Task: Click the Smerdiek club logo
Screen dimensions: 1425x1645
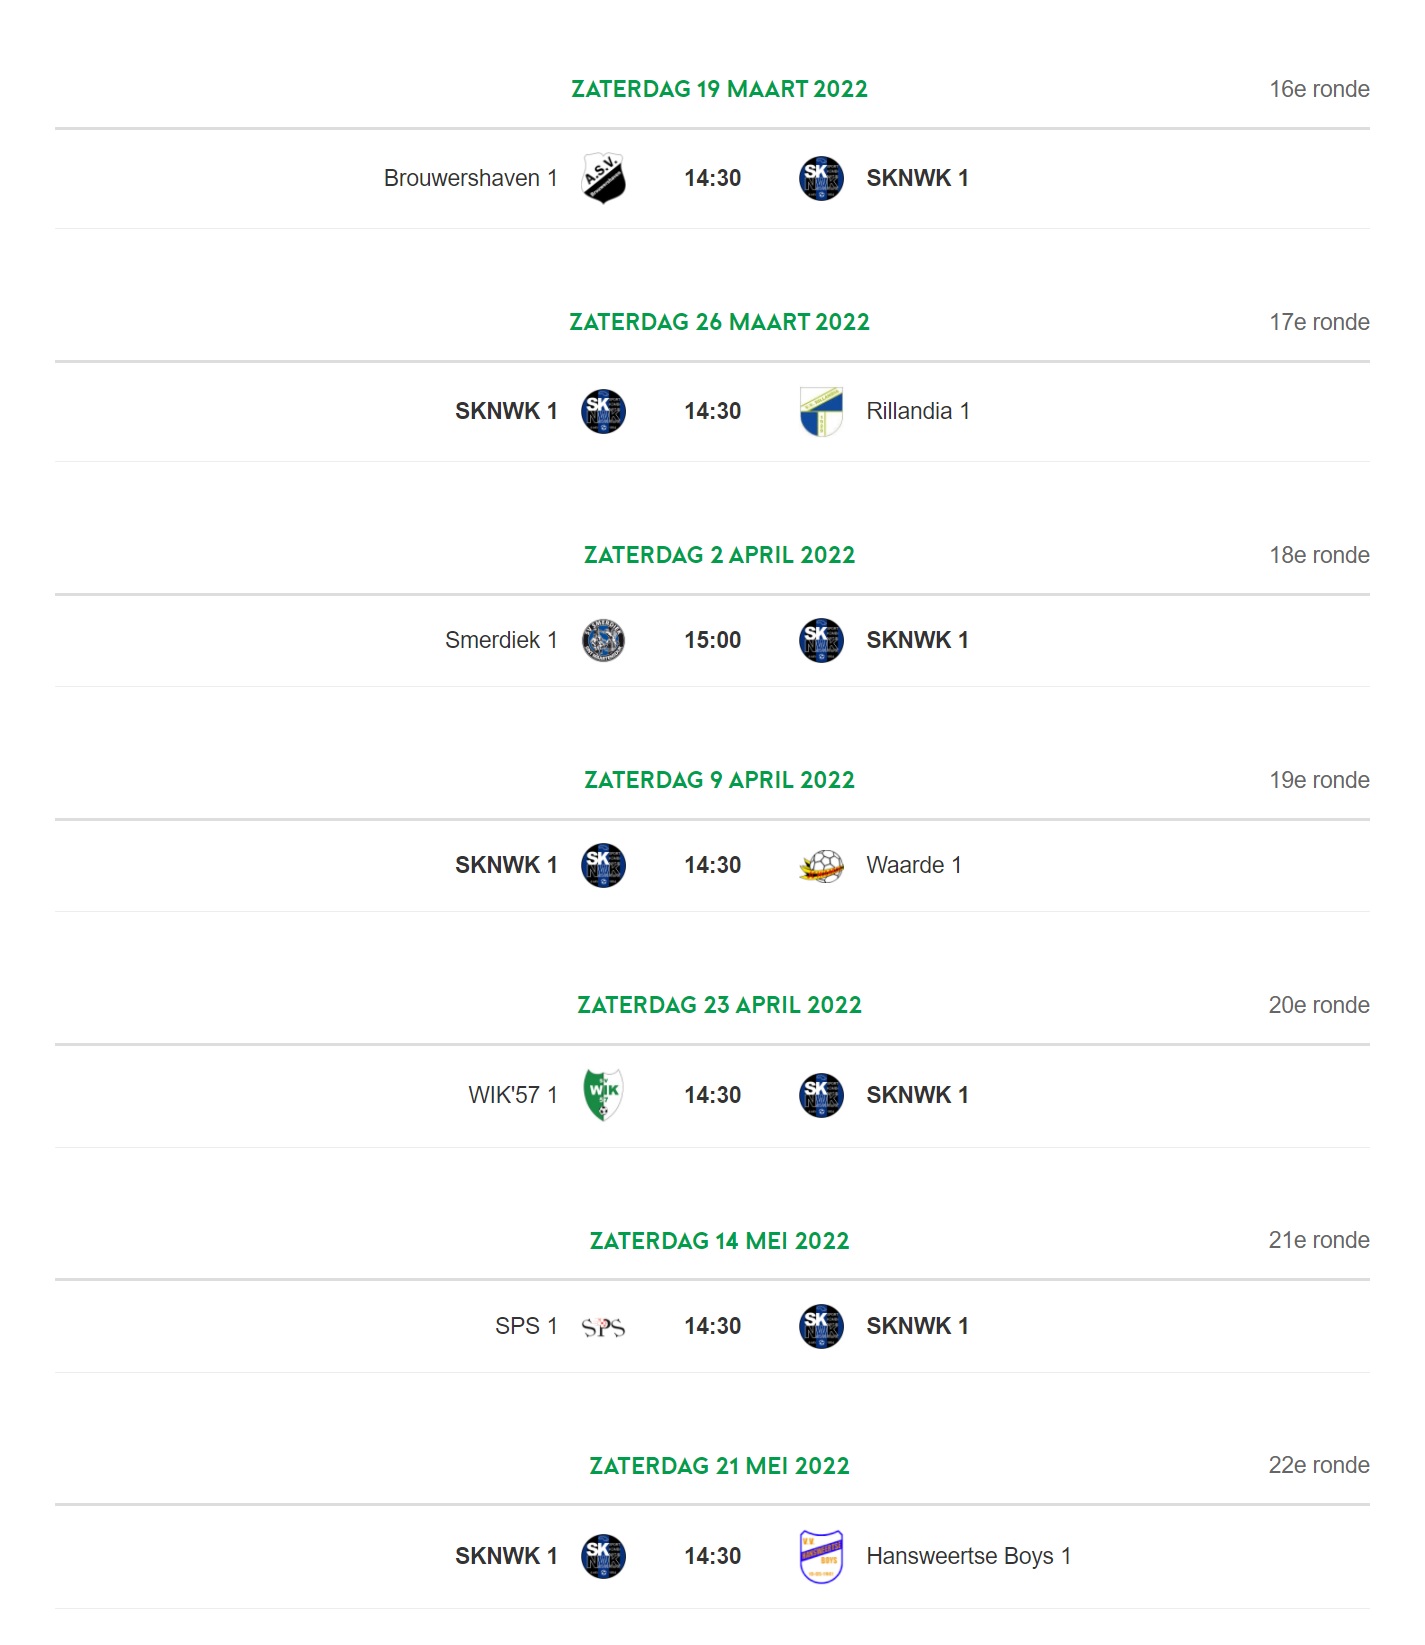Action: pos(603,640)
